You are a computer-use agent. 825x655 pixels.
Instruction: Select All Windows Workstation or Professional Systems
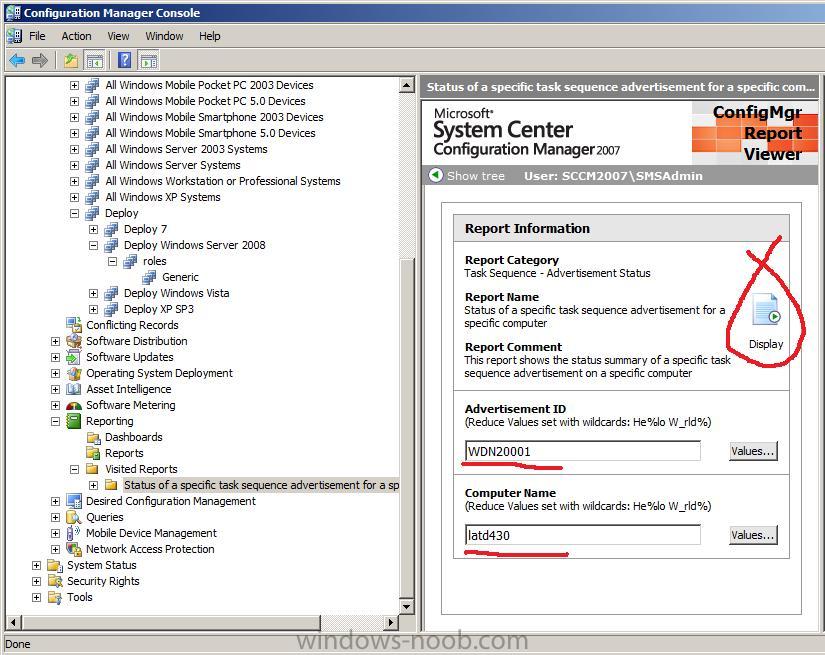pos(223,181)
